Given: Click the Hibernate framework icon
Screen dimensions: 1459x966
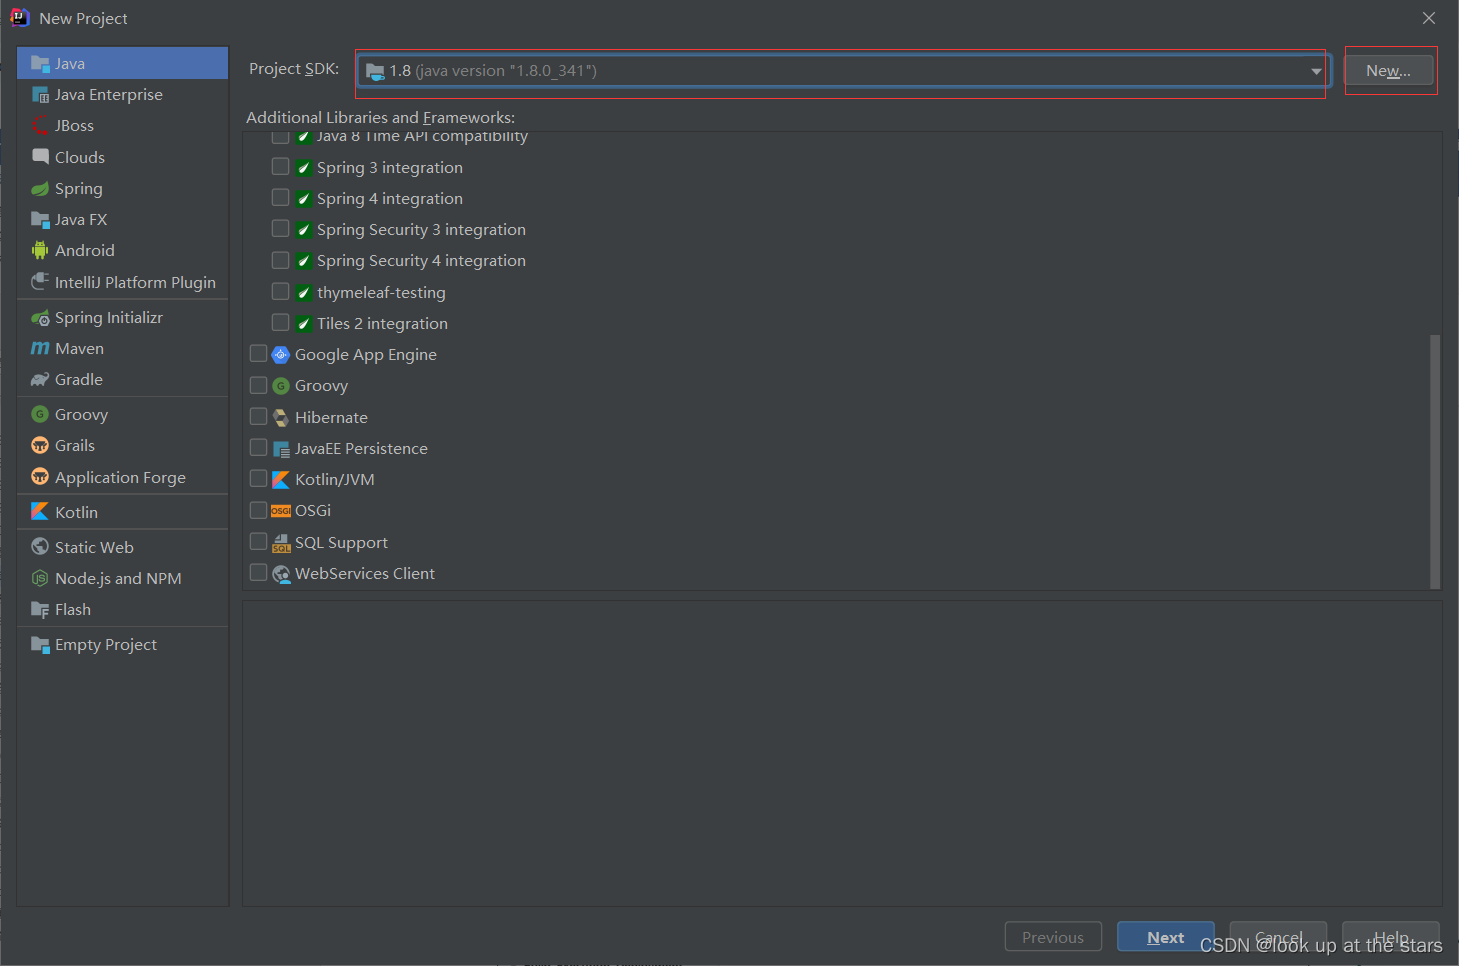Looking at the screenshot, I should click(x=281, y=417).
